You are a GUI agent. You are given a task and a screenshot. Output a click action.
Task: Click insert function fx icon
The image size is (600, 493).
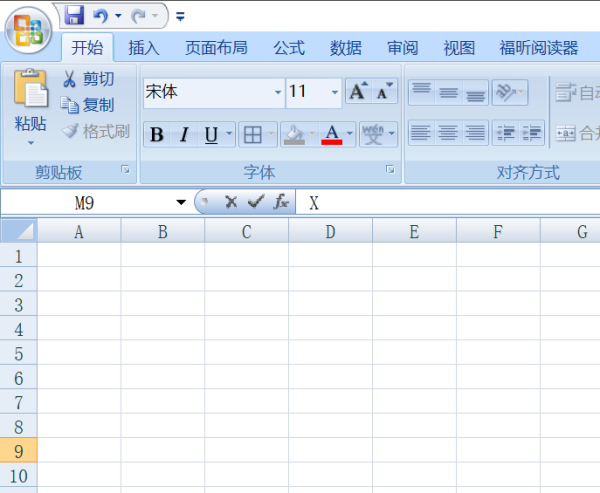click(281, 202)
